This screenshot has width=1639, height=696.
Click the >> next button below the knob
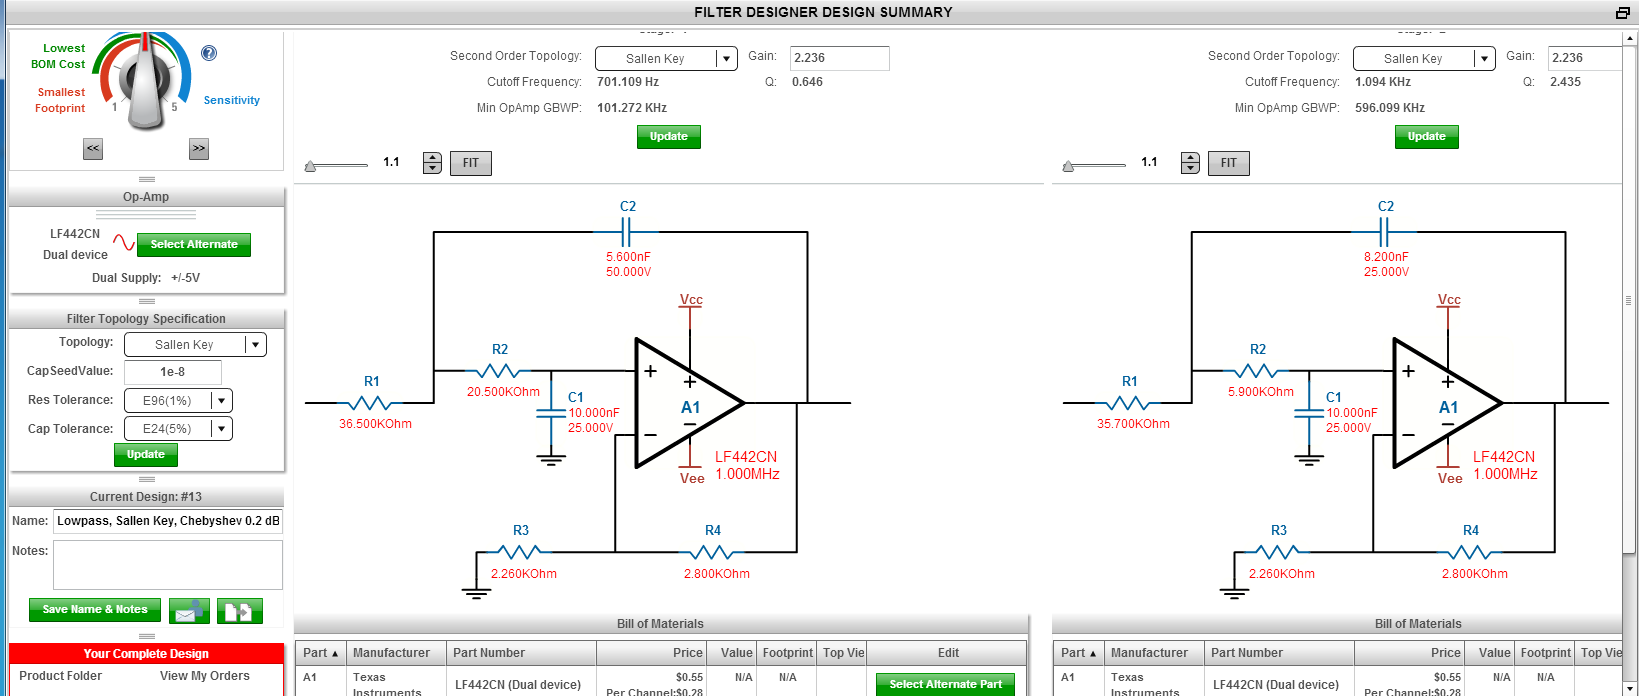(x=199, y=149)
